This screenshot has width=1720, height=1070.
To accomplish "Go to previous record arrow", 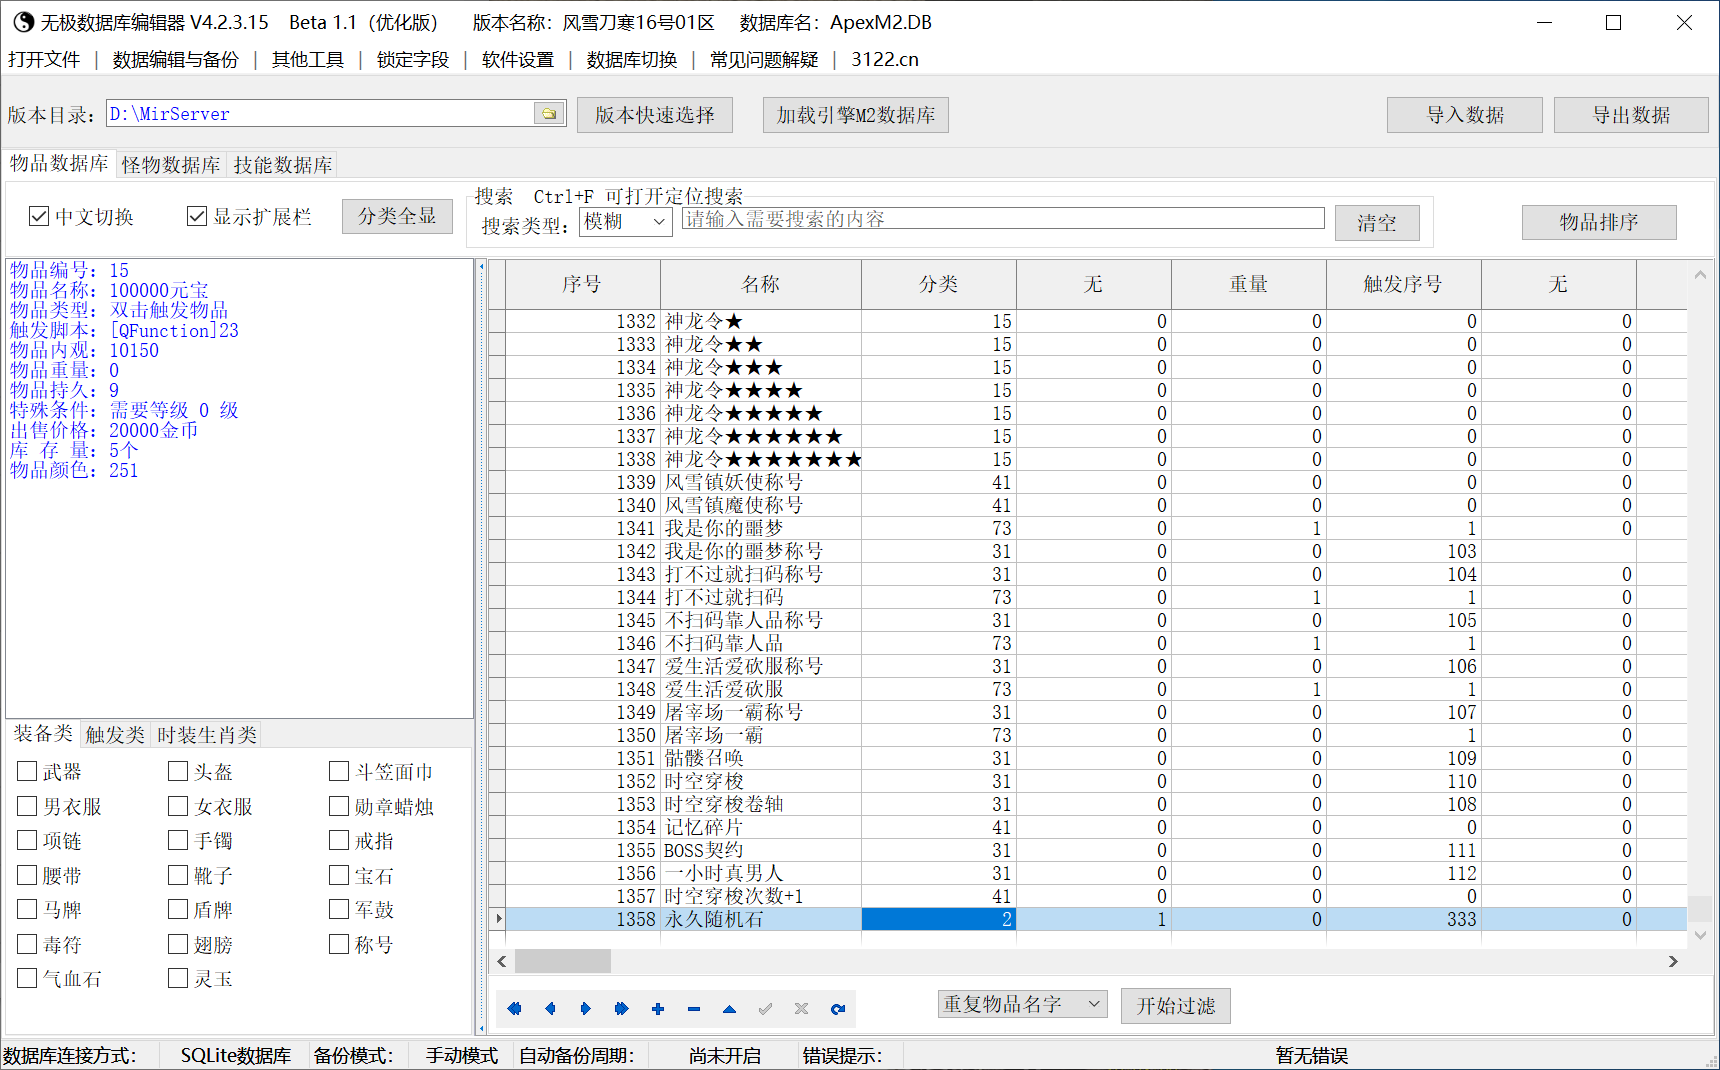I will click(550, 1008).
